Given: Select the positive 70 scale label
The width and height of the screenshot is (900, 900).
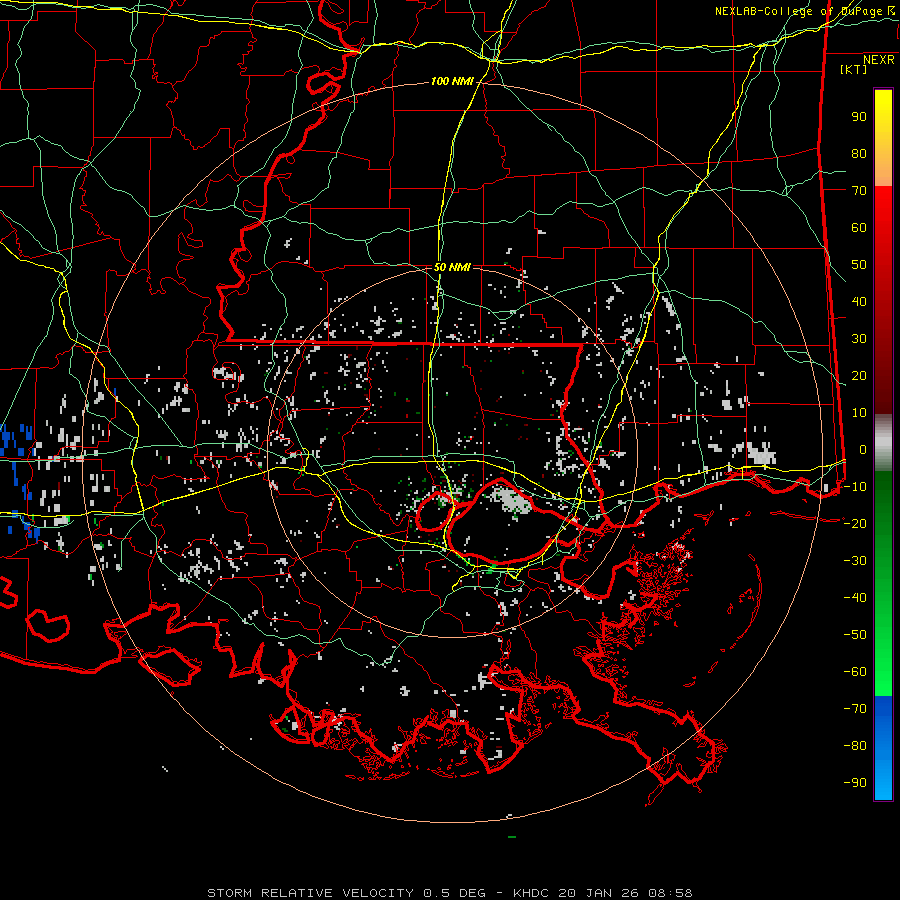Looking at the screenshot, I should [x=859, y=191].
